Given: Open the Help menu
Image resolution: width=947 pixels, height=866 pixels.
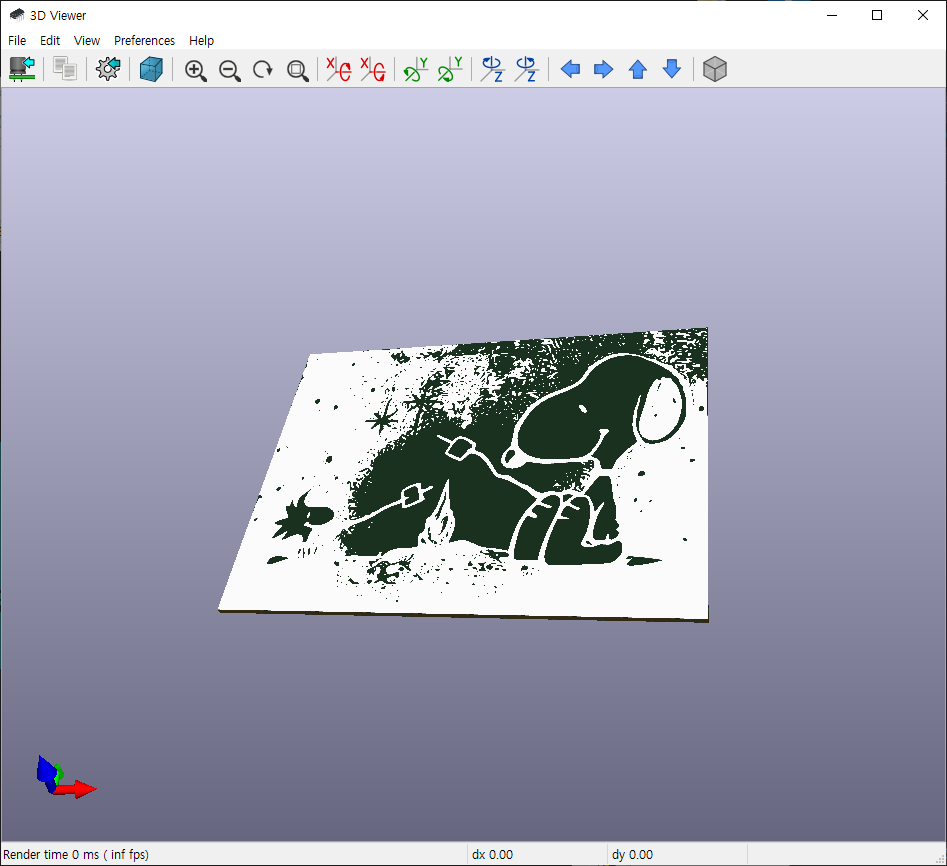Looking at the screenshot, I should [201, 40].
